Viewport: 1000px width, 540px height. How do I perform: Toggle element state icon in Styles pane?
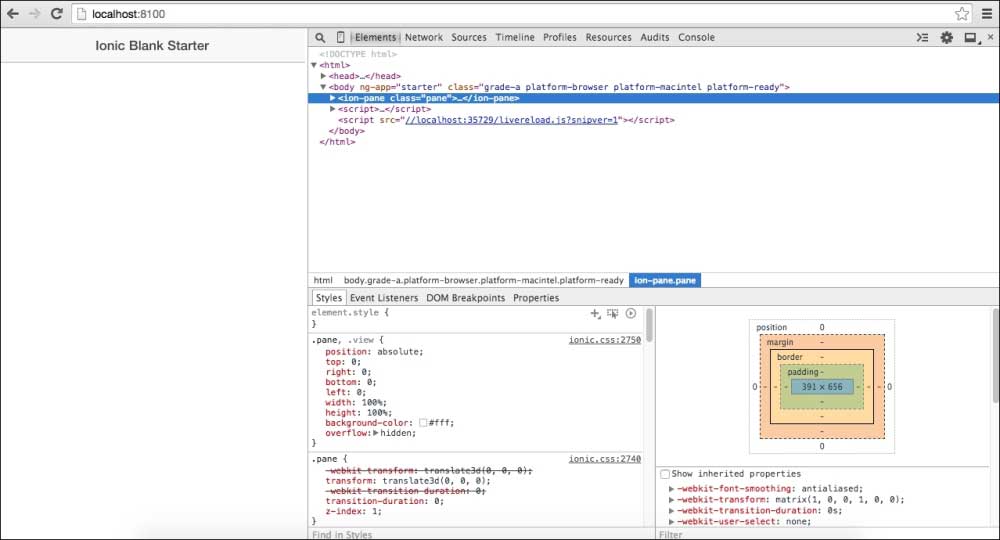(613, 313)
